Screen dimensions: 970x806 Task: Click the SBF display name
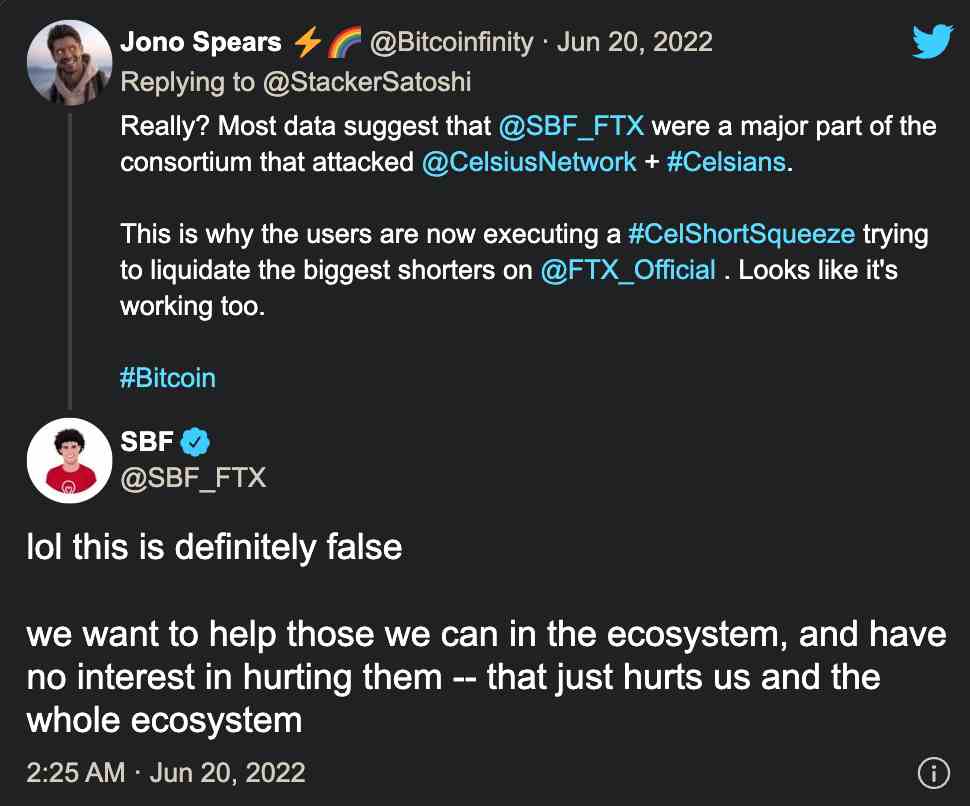147,442
